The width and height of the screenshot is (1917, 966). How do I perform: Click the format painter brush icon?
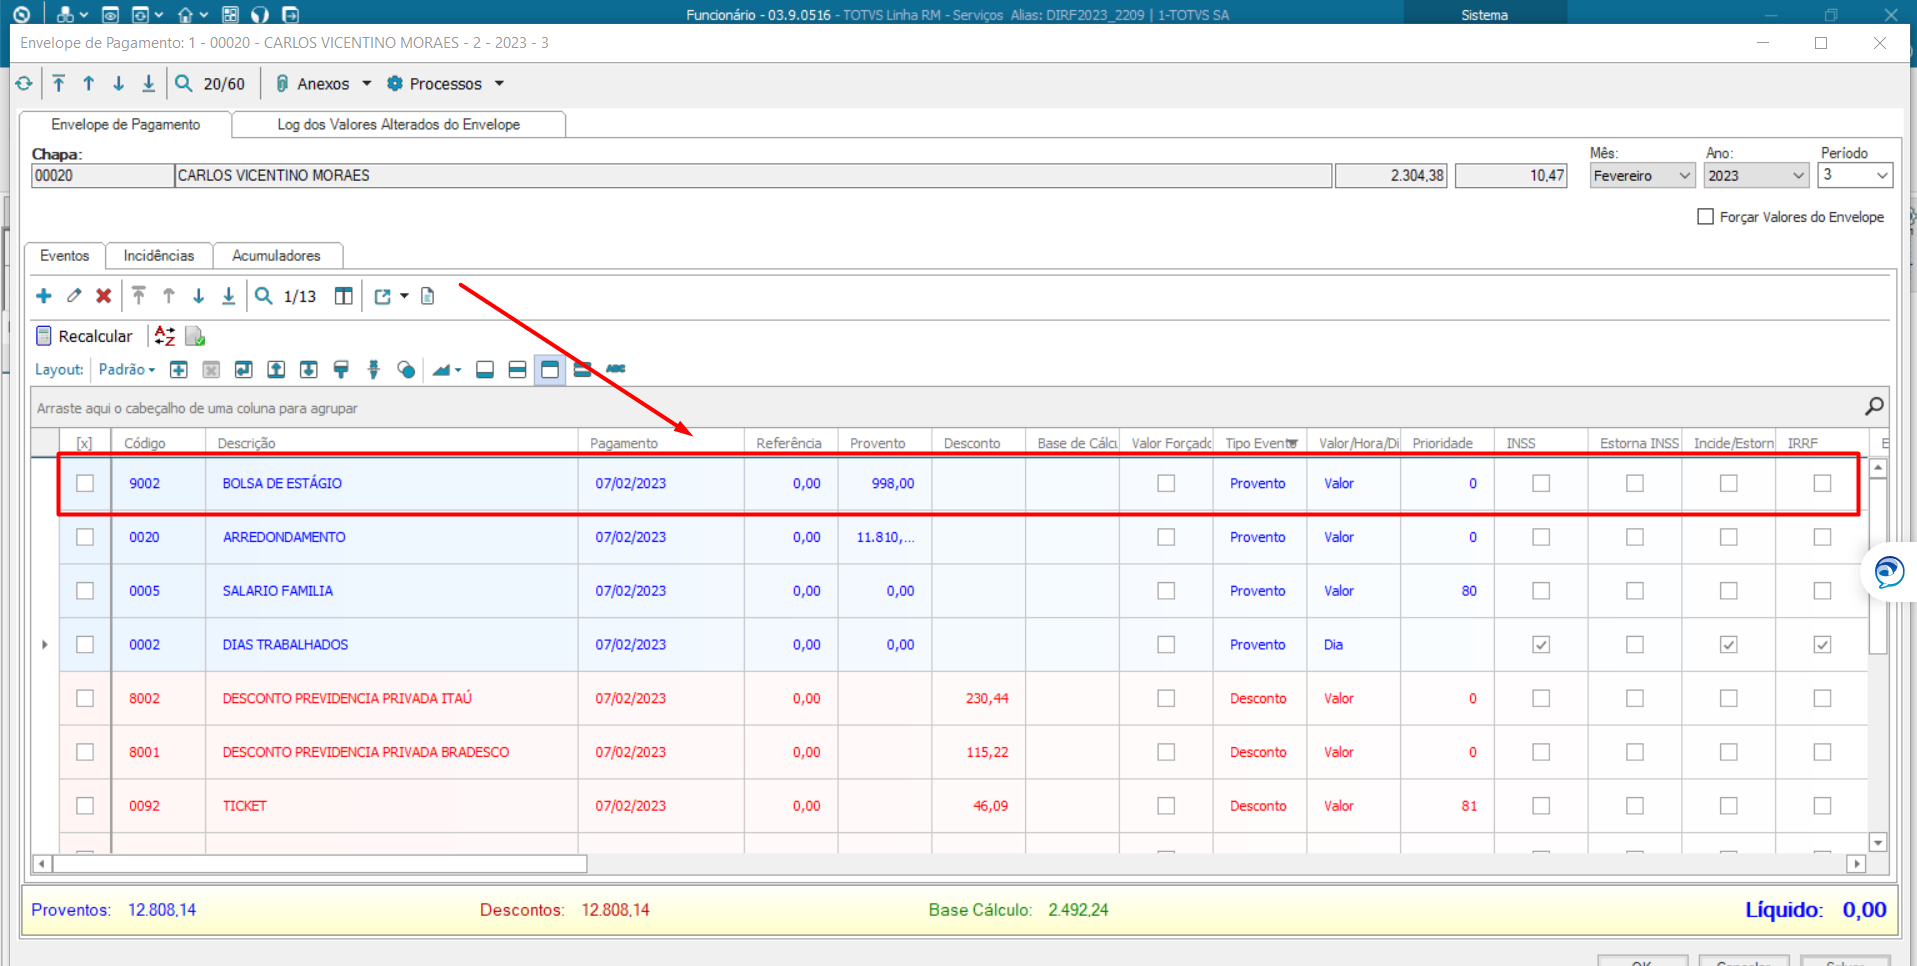pos(341,370)
